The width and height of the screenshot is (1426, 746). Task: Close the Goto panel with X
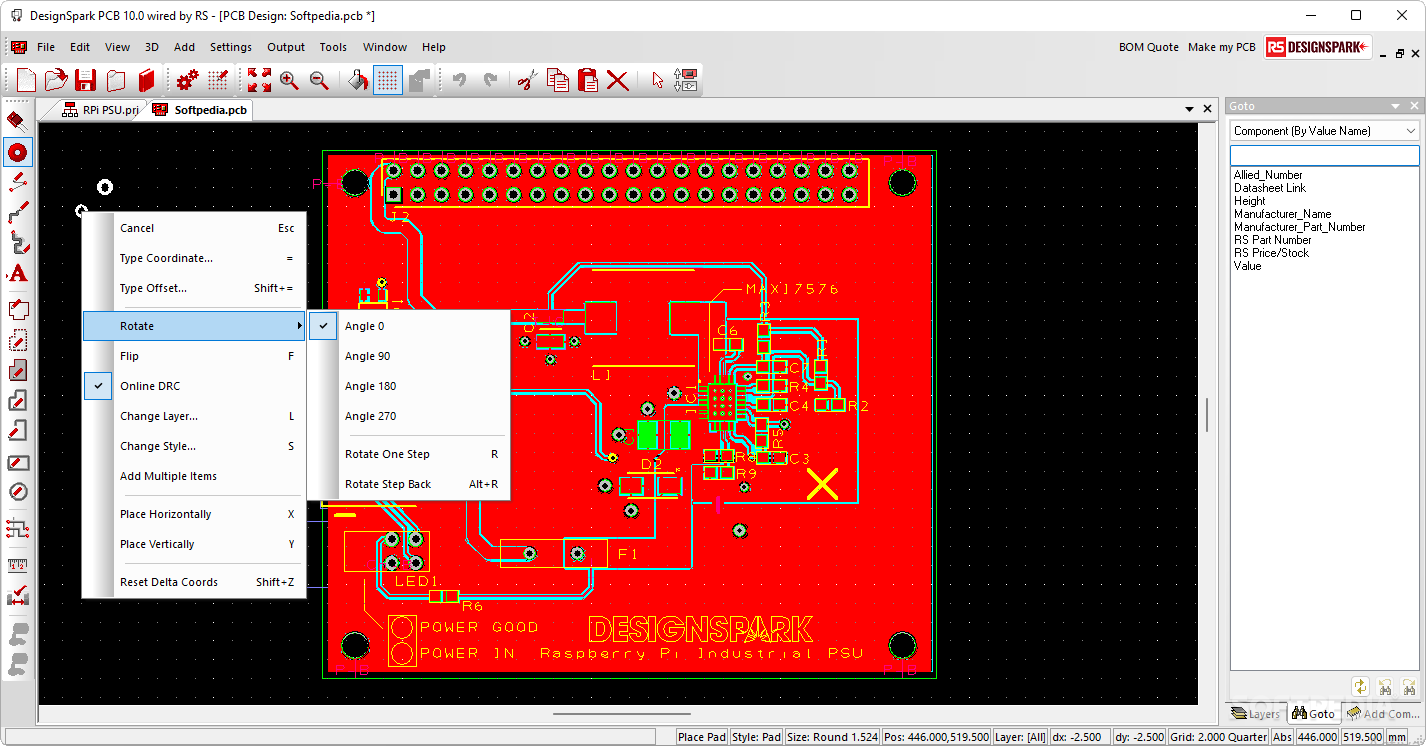pyautogui.click(x=1415, y=106)
